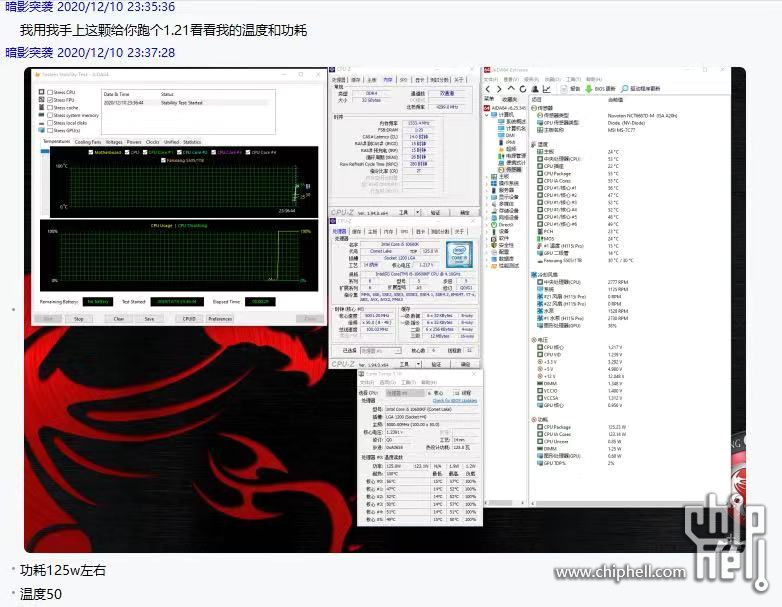Open 文件 menu in AIDA64 Extreme
This screenshot has height=607, width=782.
pyautogui.click(x=491, y=80)
